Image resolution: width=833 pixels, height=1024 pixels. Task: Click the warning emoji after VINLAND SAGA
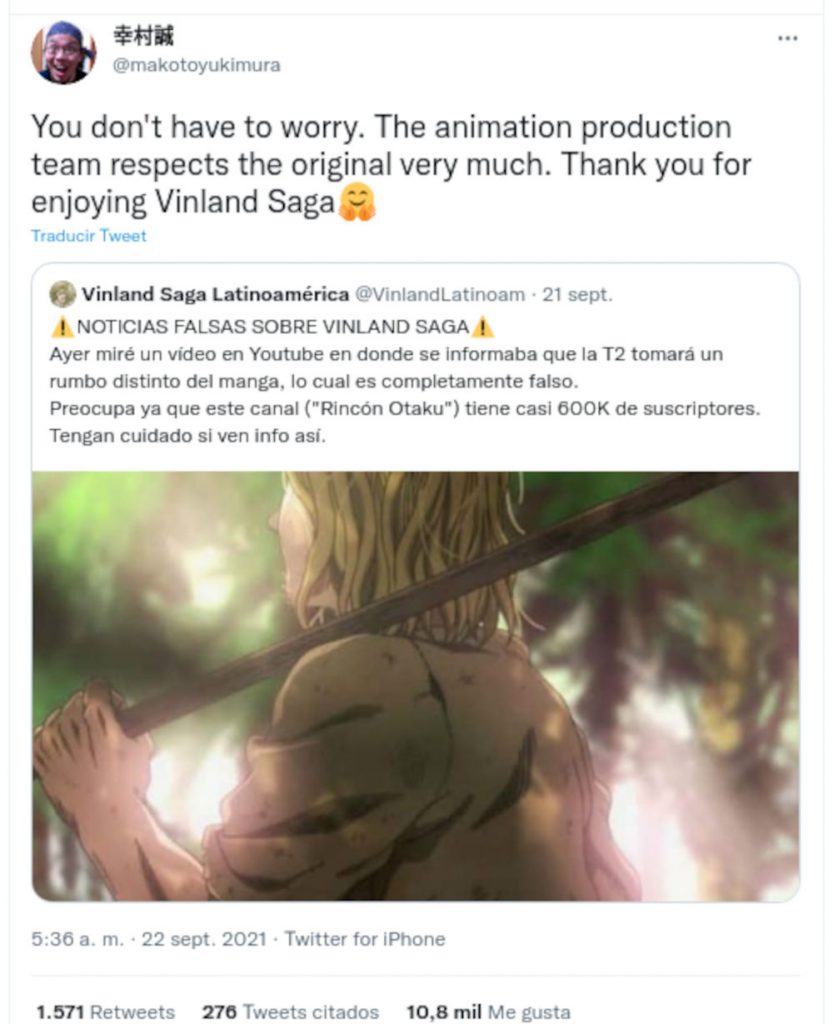tap(483, 327)
